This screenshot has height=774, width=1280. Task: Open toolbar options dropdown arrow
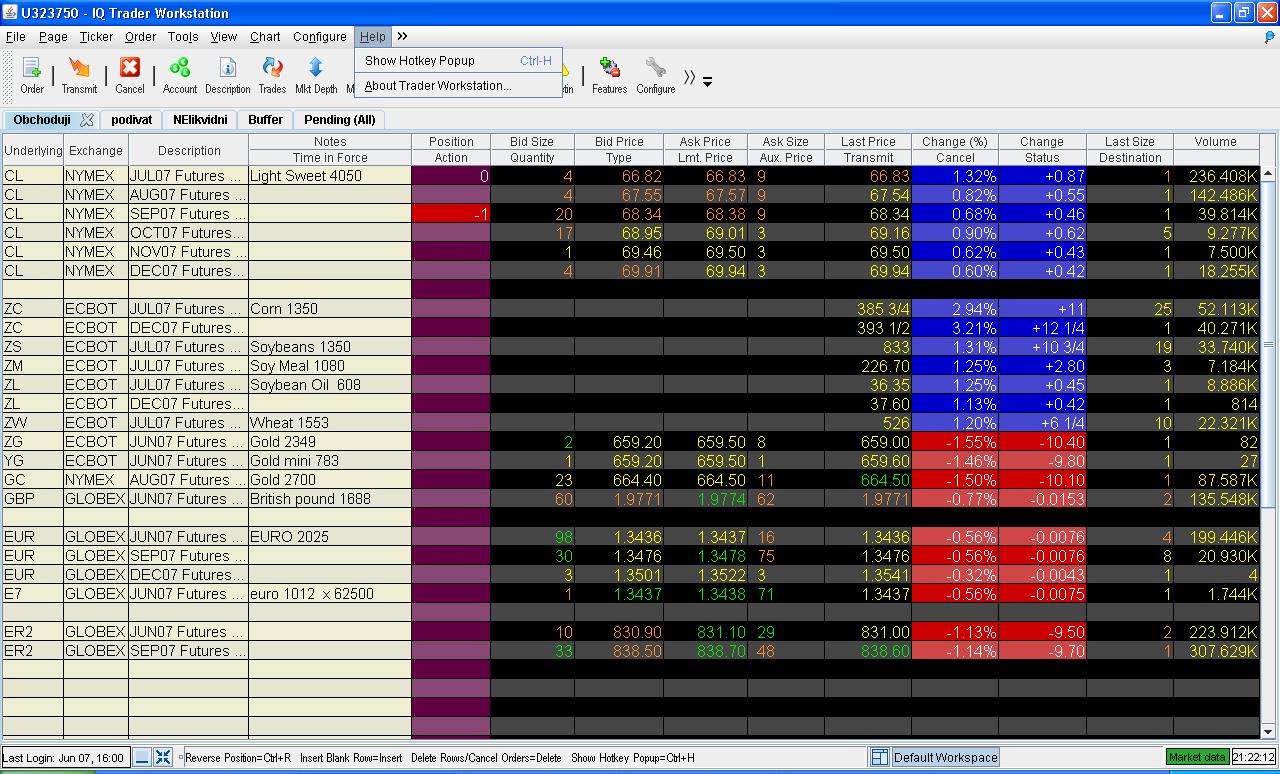point(708,82)
